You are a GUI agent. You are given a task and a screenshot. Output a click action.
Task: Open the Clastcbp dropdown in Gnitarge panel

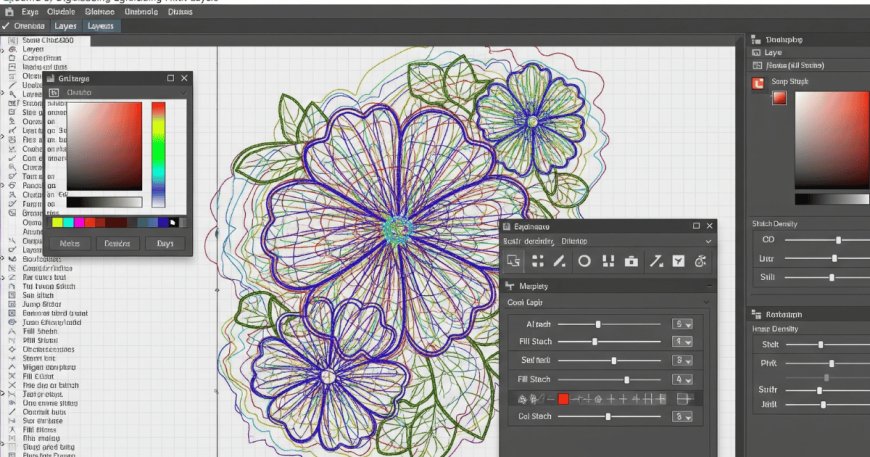point(183,93)
